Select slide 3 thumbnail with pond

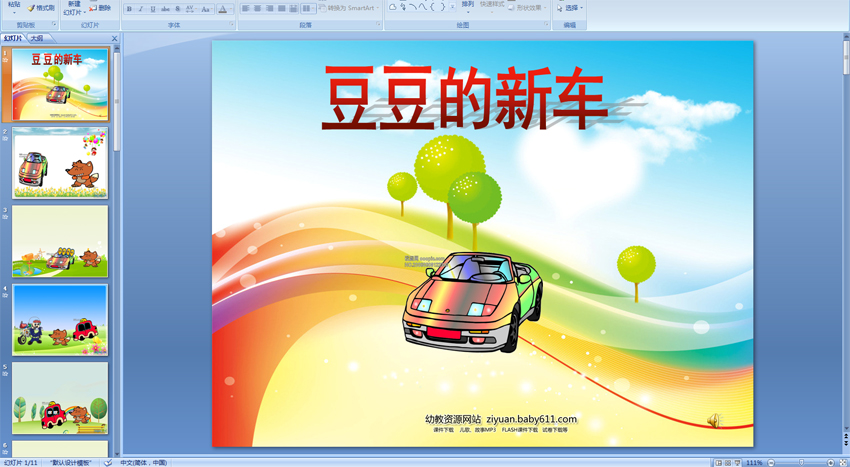pyautogui.click(x=60, y=241)
